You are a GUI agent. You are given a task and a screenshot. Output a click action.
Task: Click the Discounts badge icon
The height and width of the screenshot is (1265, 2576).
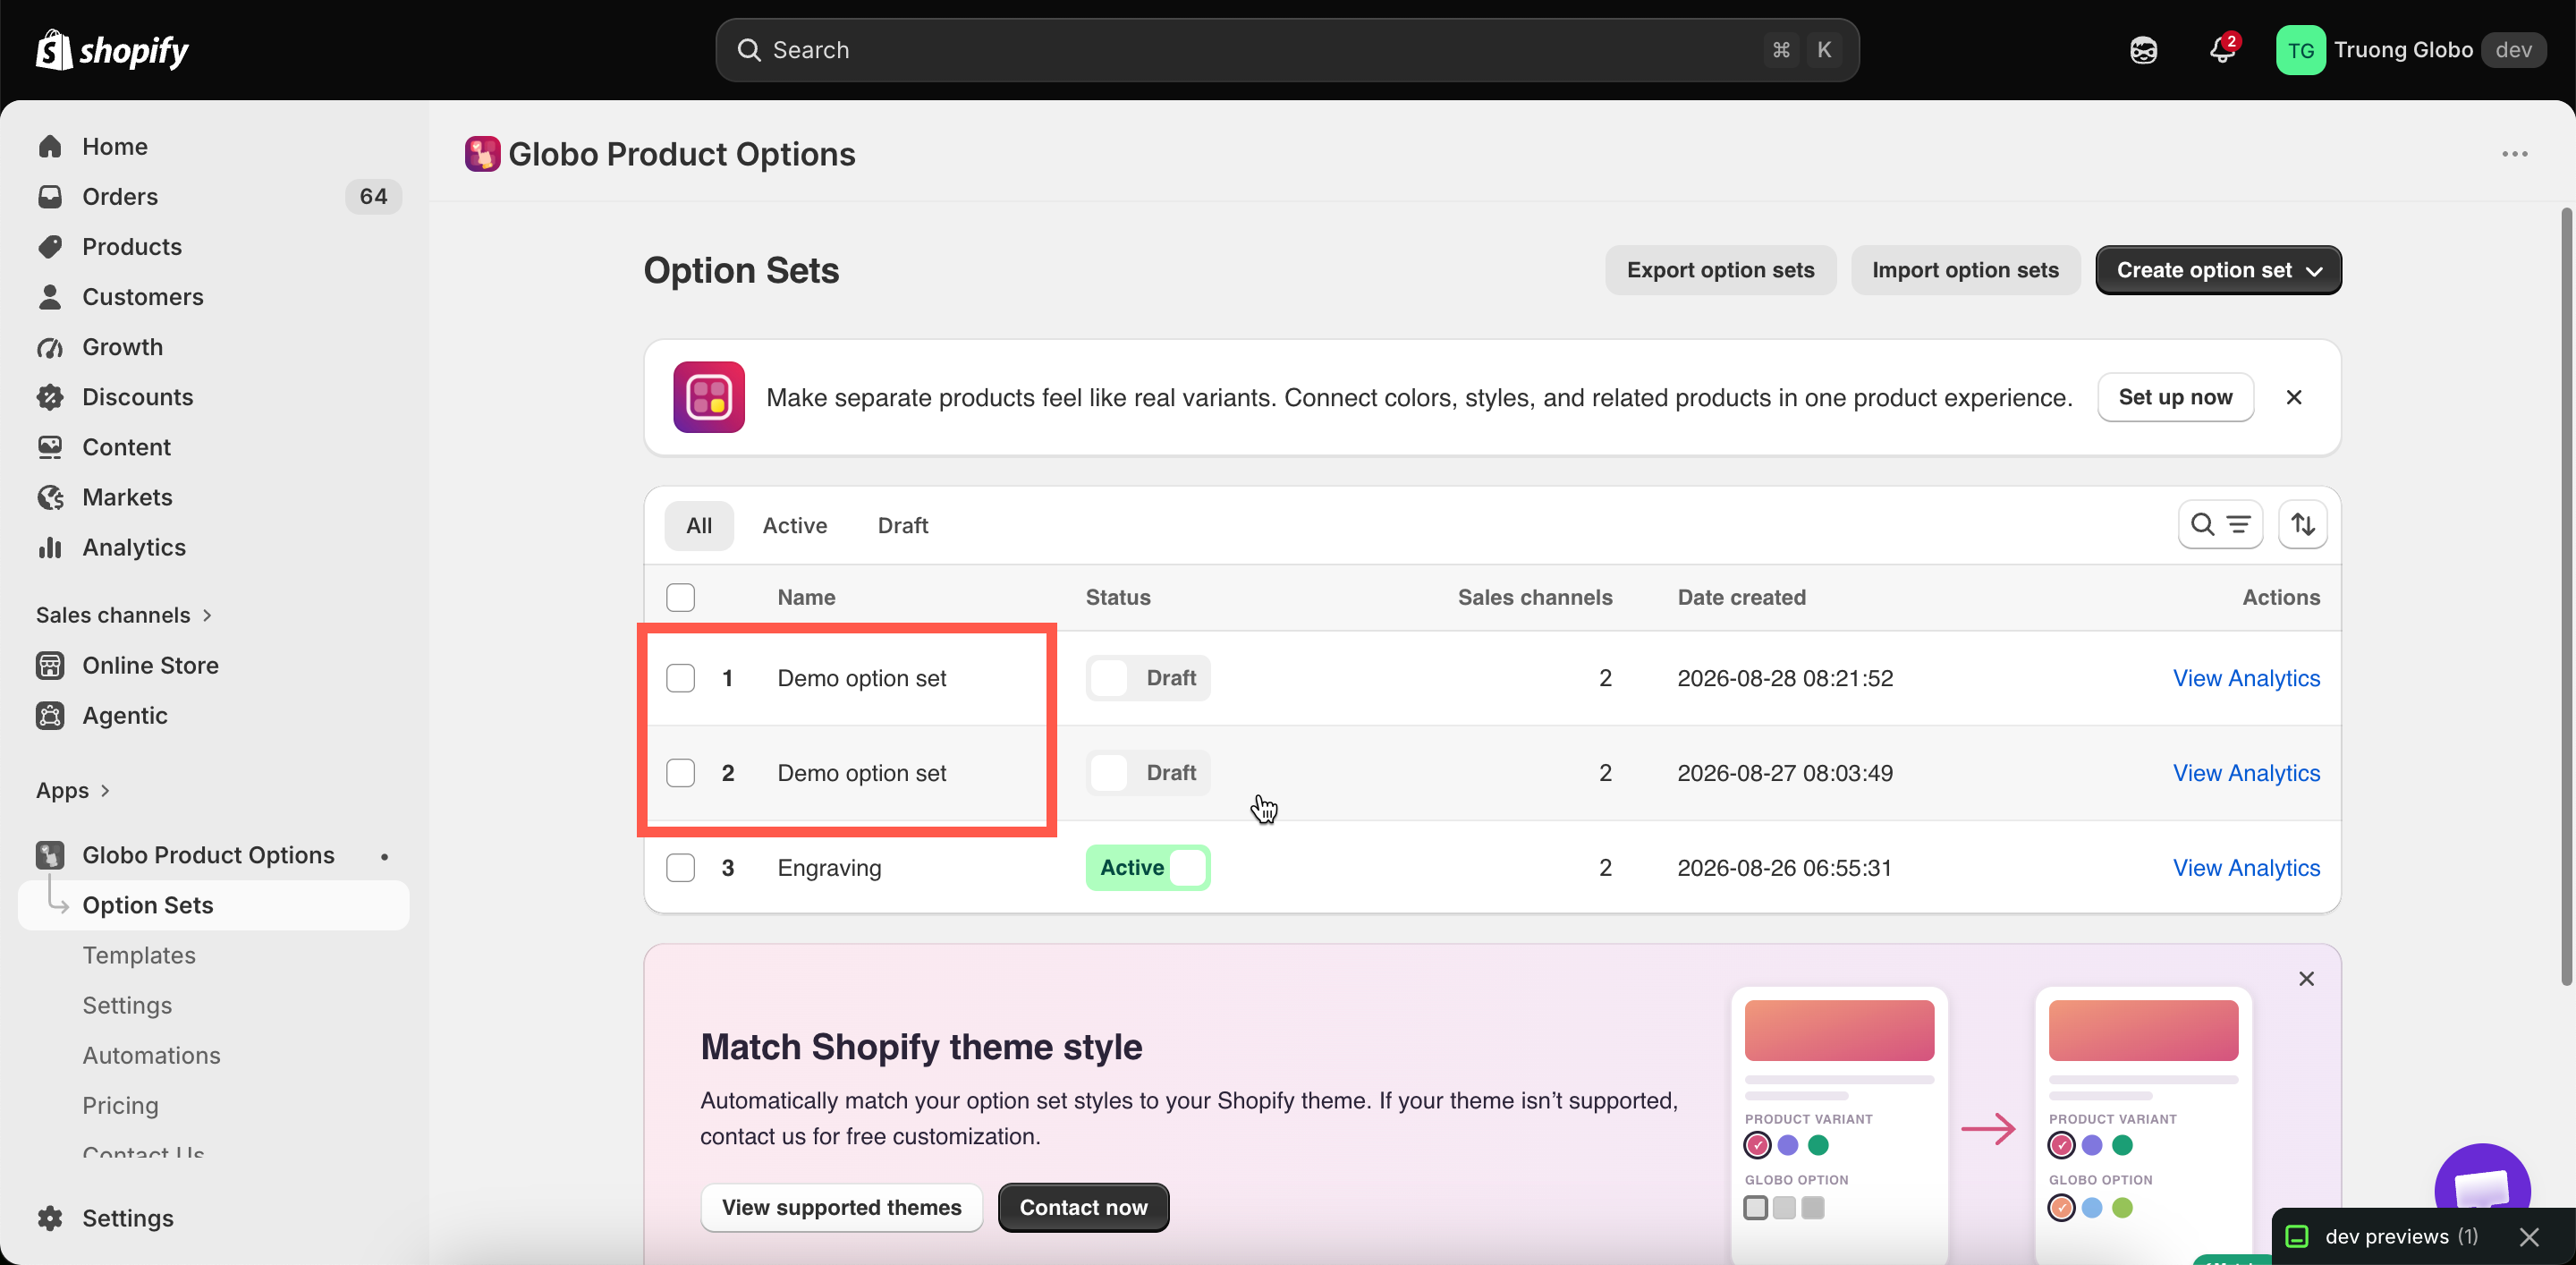(x=50, y=397)
